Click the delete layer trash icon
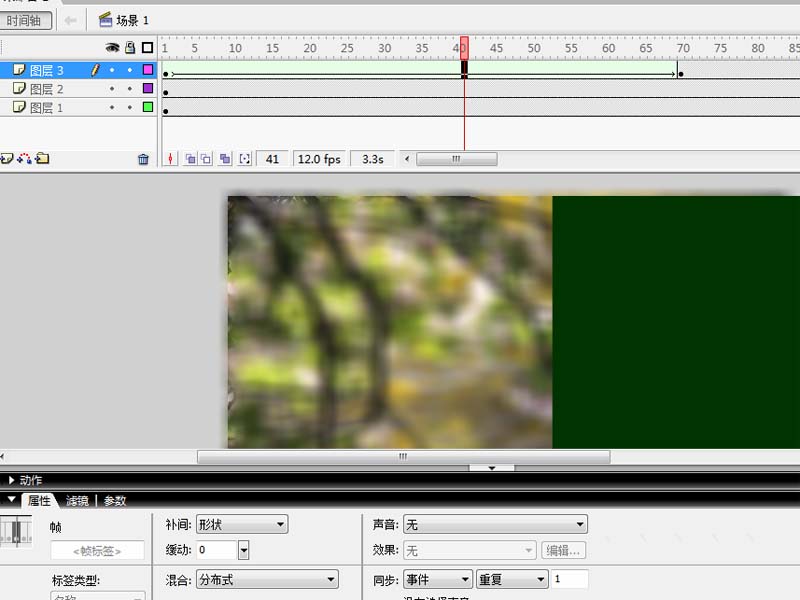Screen dimensions: 800x600 [143, 159]
